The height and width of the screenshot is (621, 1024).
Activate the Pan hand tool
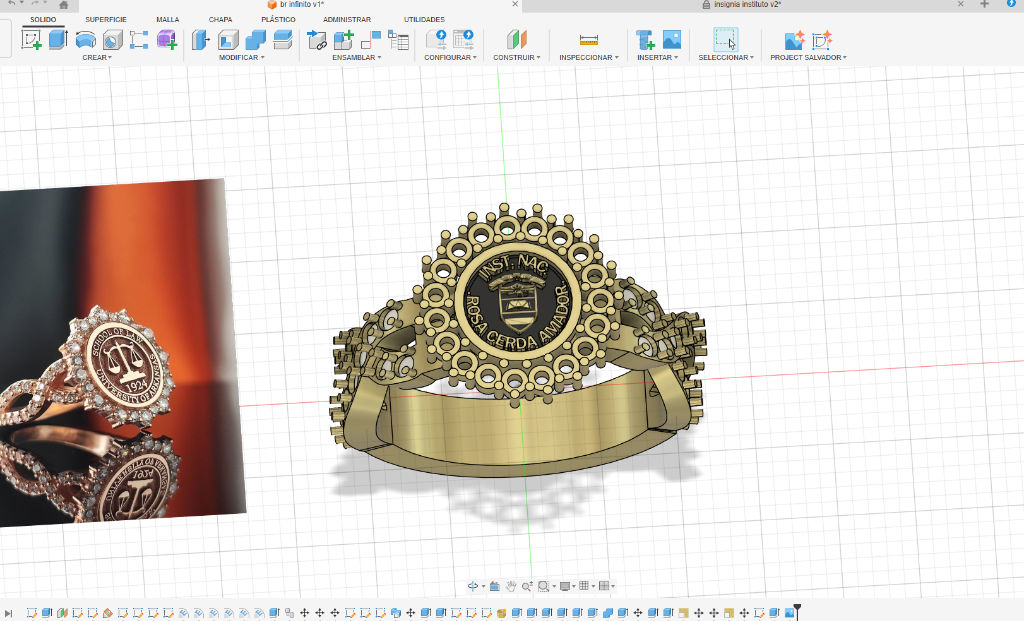[511, 586]
